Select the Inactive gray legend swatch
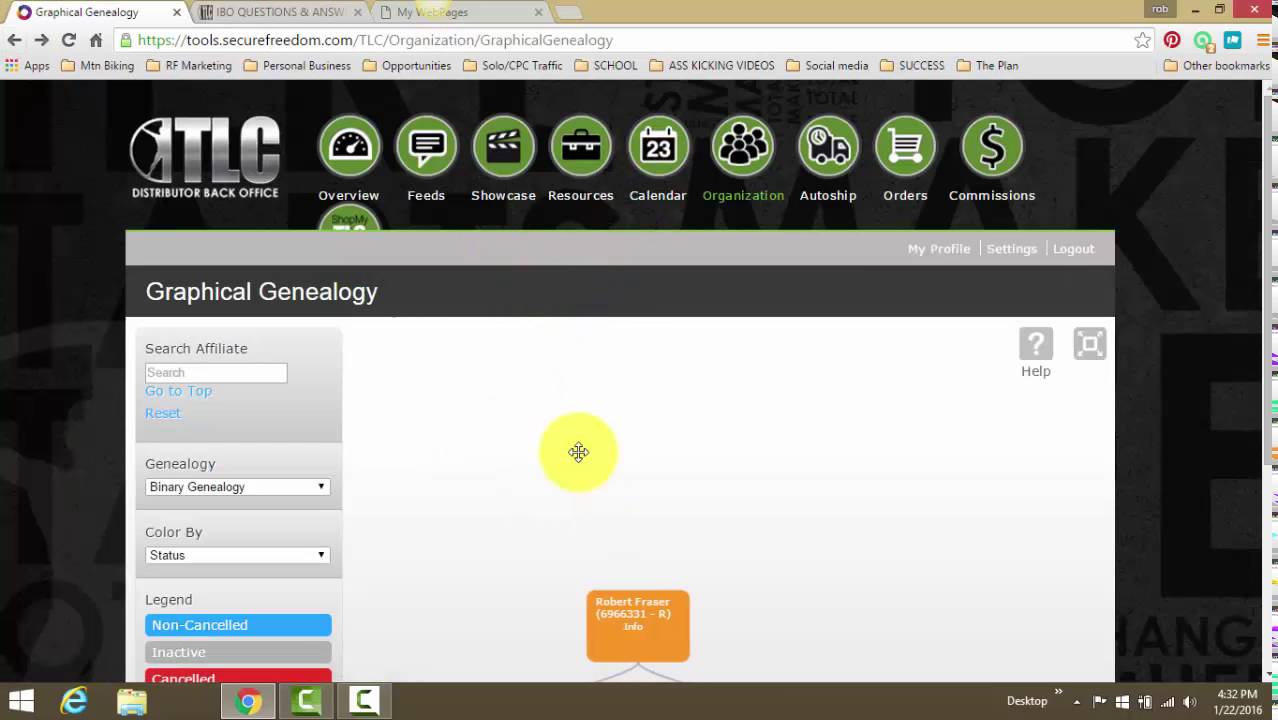 (238, 652)
